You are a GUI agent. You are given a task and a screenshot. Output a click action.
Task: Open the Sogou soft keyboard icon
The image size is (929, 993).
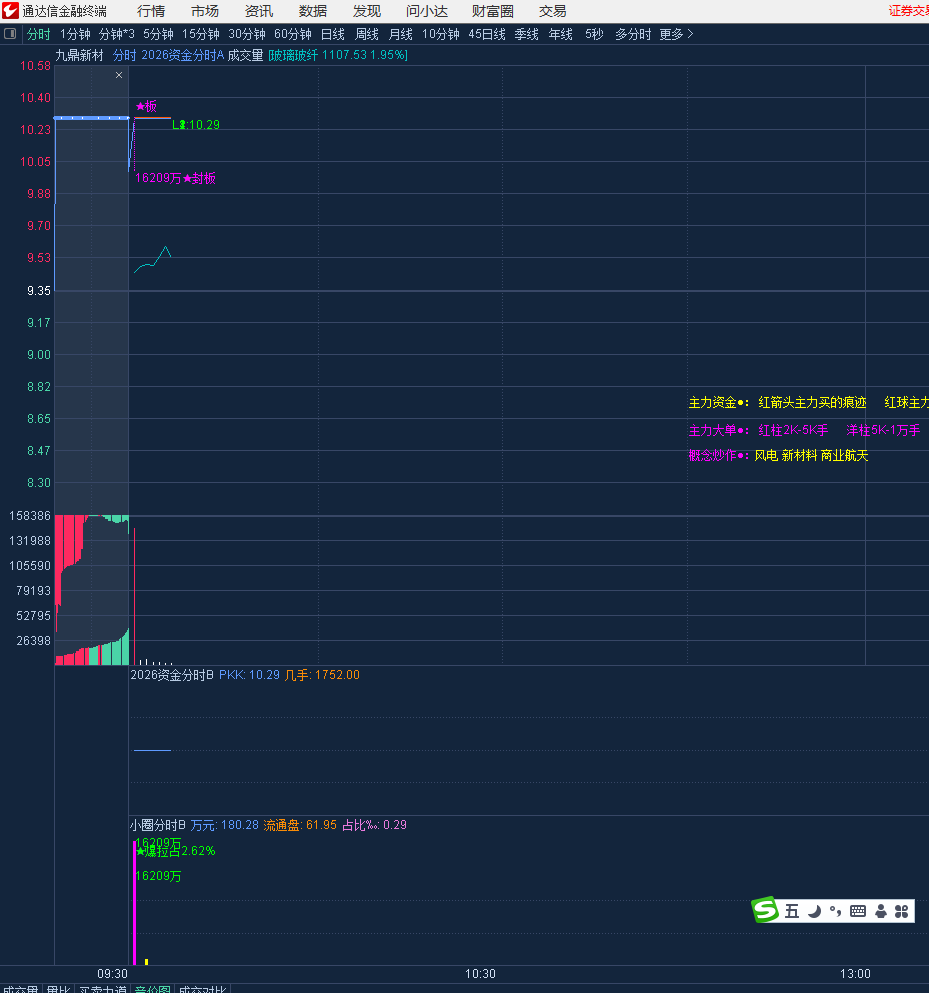click(857, 911)
